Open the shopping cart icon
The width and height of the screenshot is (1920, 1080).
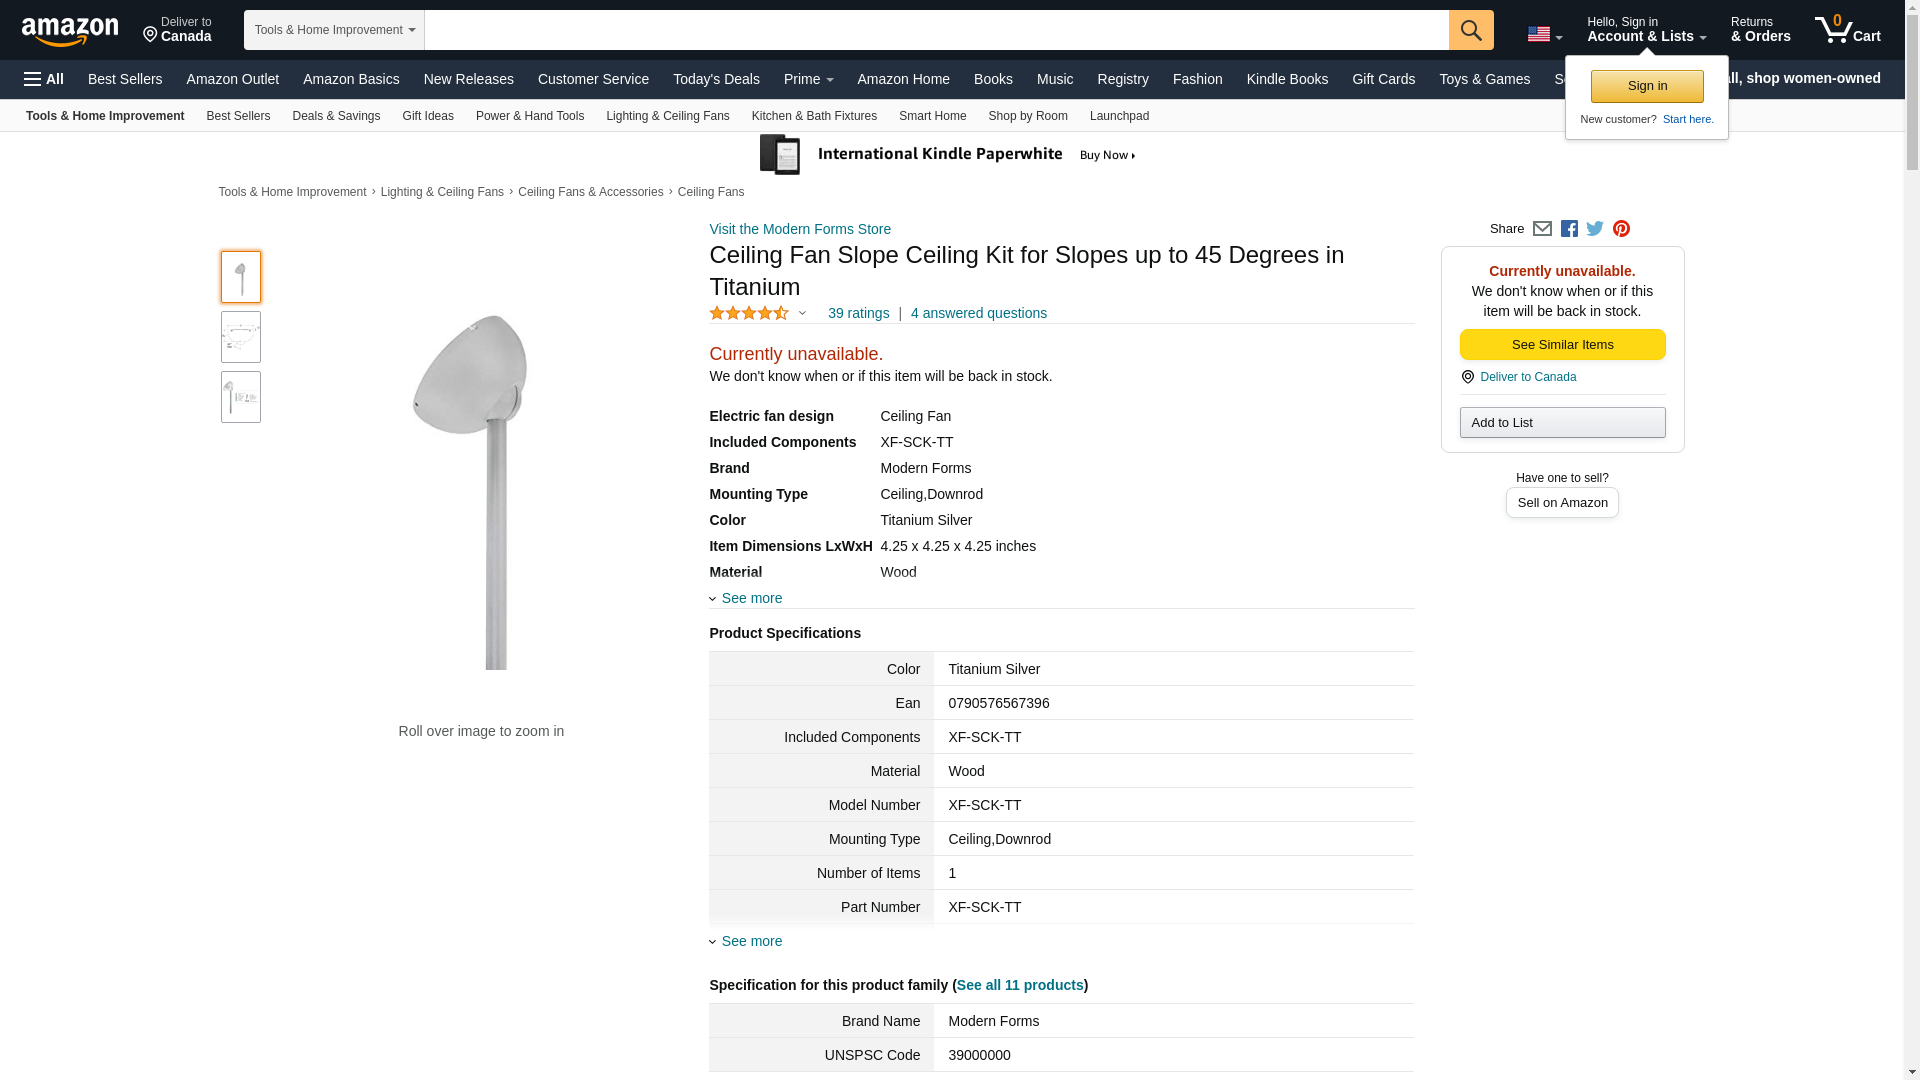[1847, 30]
